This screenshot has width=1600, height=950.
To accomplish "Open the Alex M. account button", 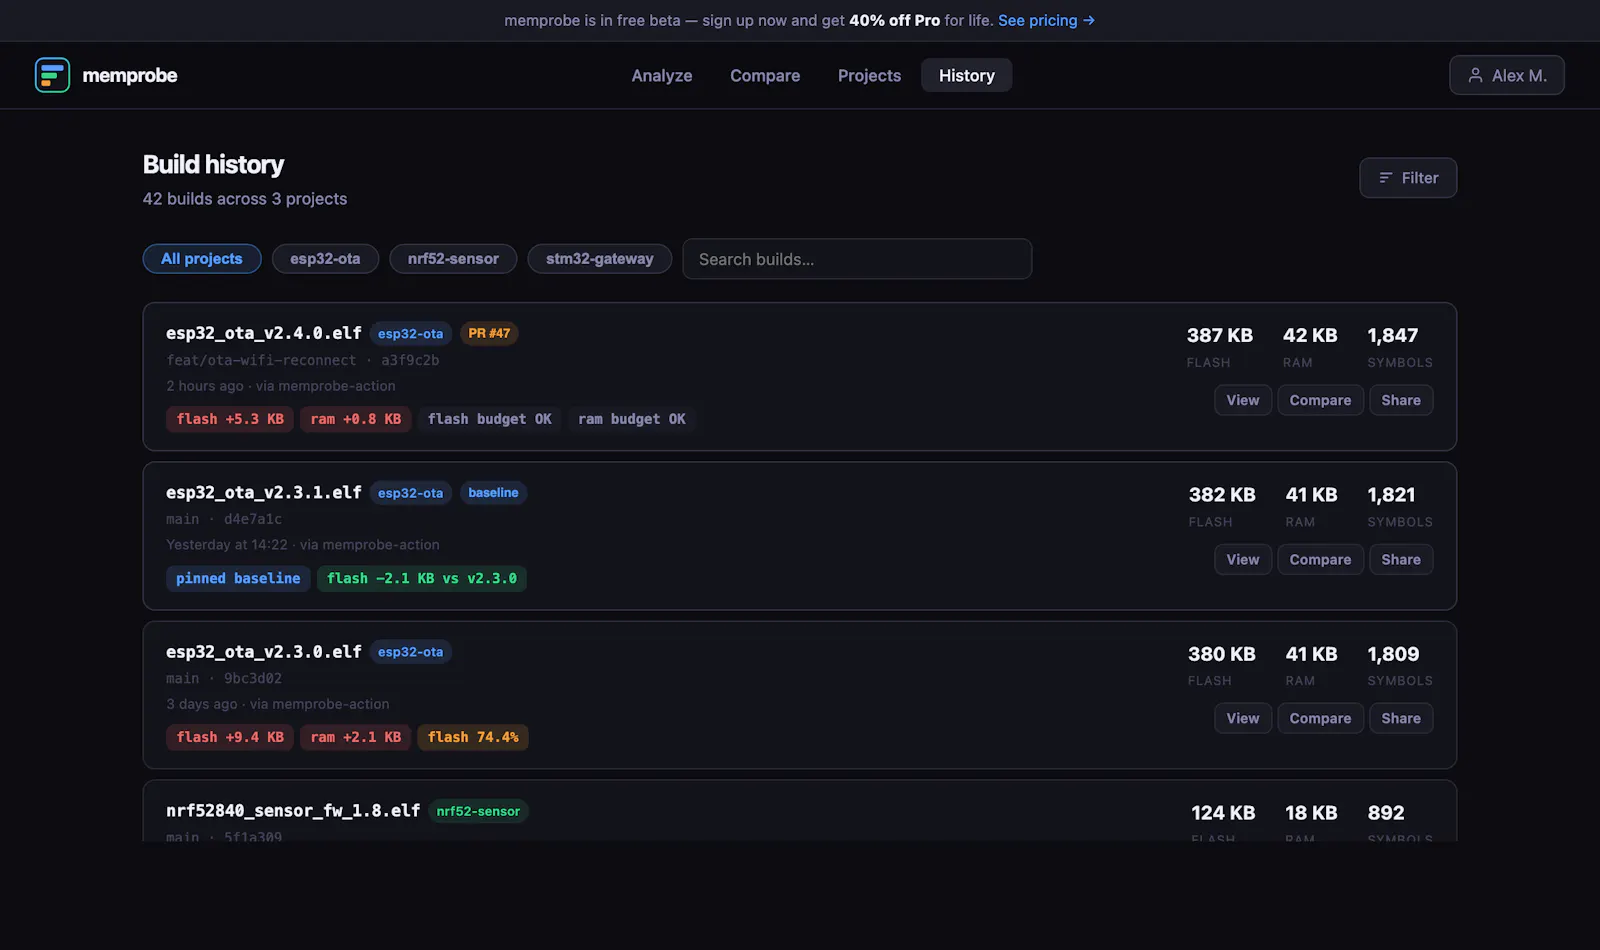I will (1507, 75).
